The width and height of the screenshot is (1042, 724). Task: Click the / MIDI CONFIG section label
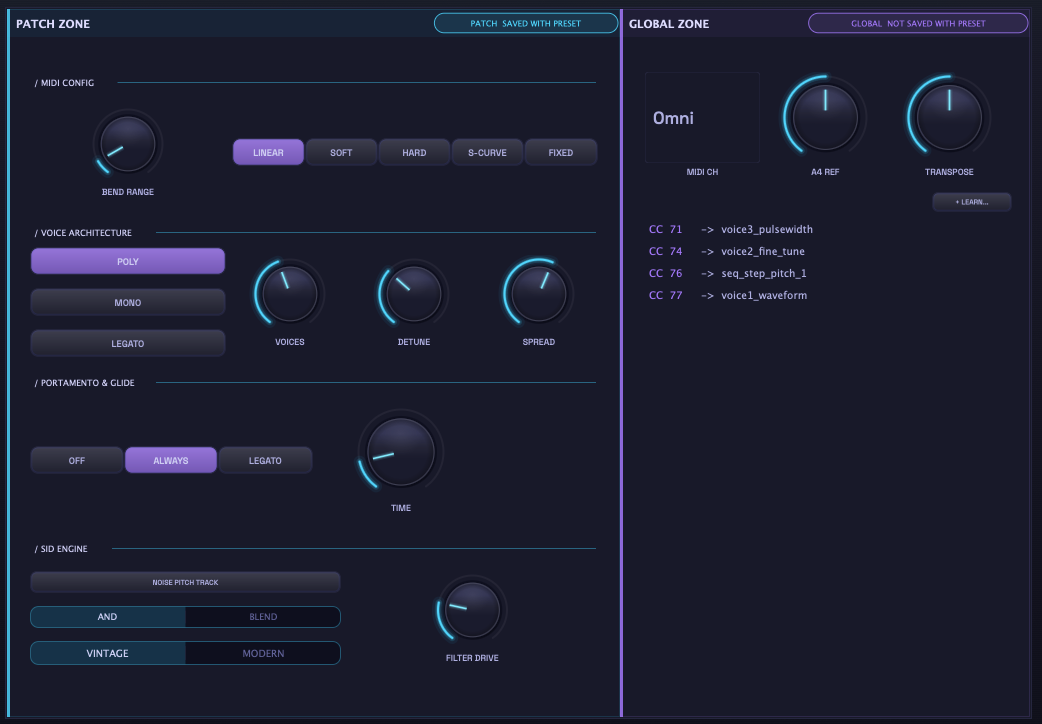point(64,82)
